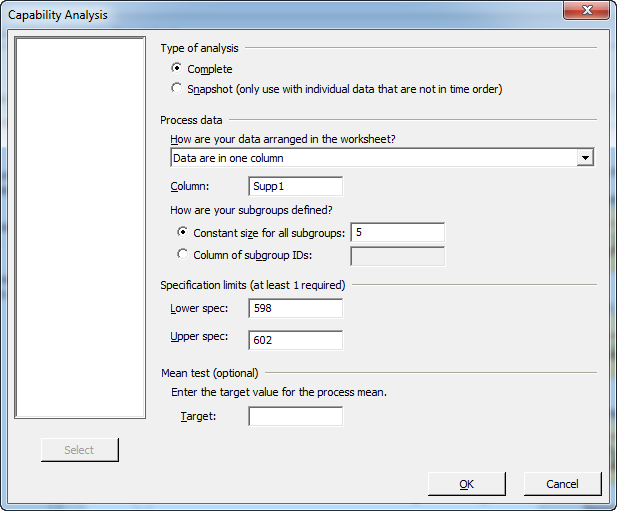617x511 pixels.
Task: Click the Lower spec label
Action: [199, 308]
